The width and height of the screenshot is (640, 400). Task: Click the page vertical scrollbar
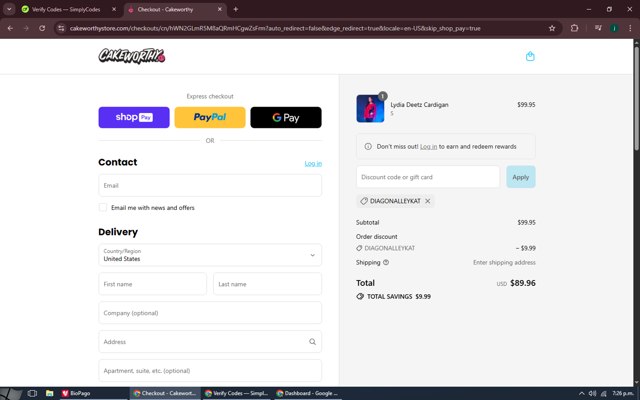(636, 98)
